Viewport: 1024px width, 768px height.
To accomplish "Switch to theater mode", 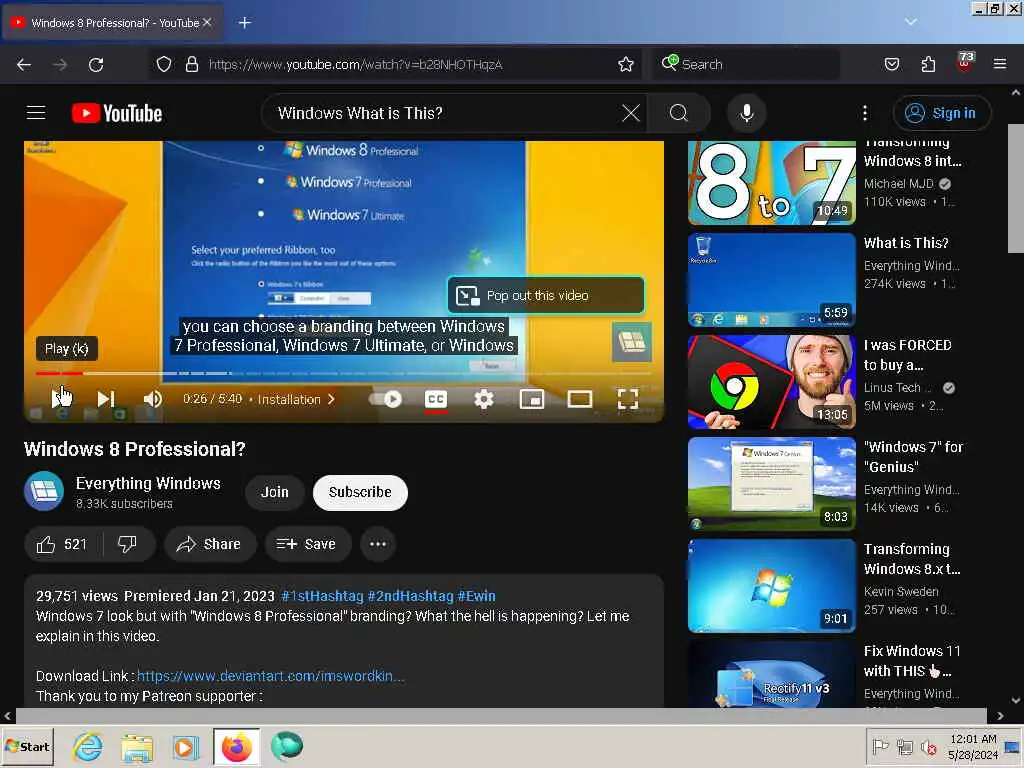I will point(579,398).
